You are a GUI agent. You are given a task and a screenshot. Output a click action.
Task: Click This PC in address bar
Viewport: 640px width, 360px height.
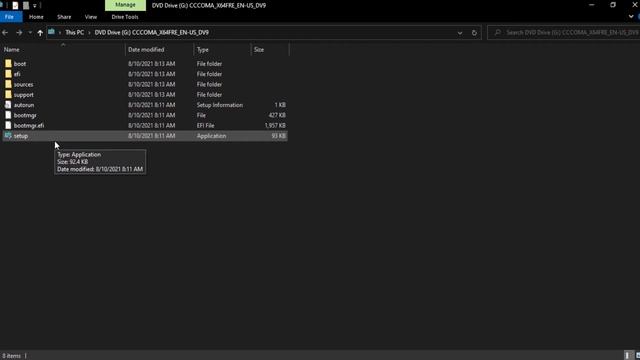click(x=75, y=32)
